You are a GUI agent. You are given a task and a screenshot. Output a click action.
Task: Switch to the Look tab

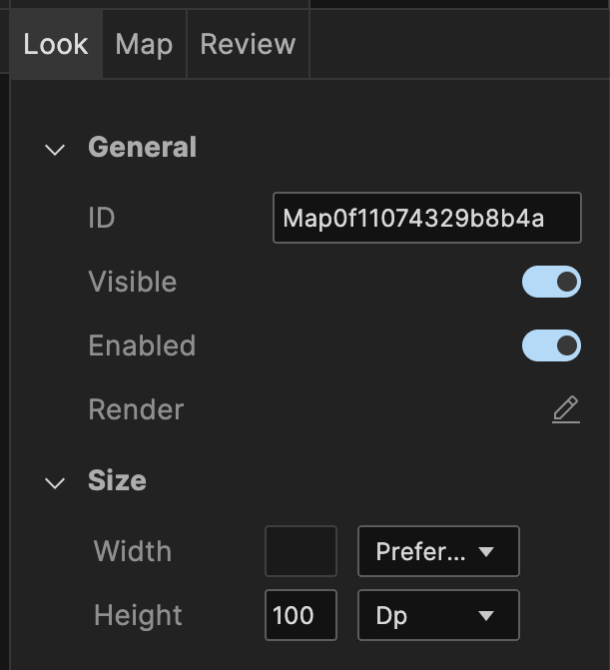click(56, 44)
